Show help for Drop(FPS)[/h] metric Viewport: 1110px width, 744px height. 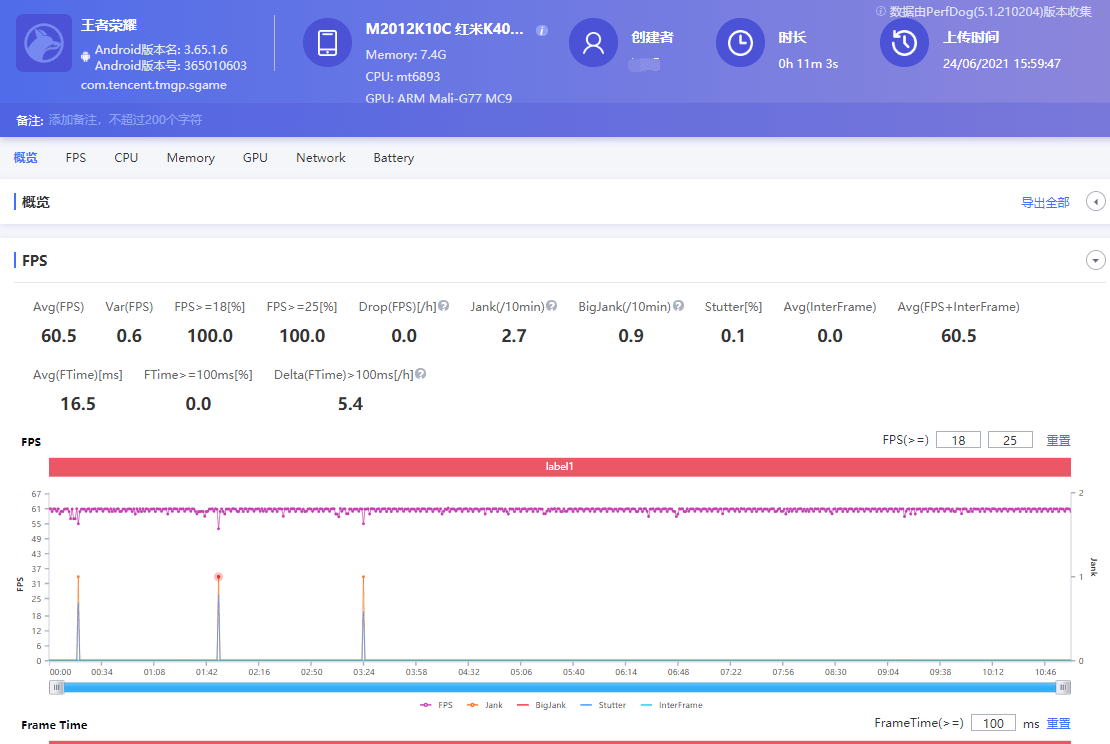click(443, 306)
